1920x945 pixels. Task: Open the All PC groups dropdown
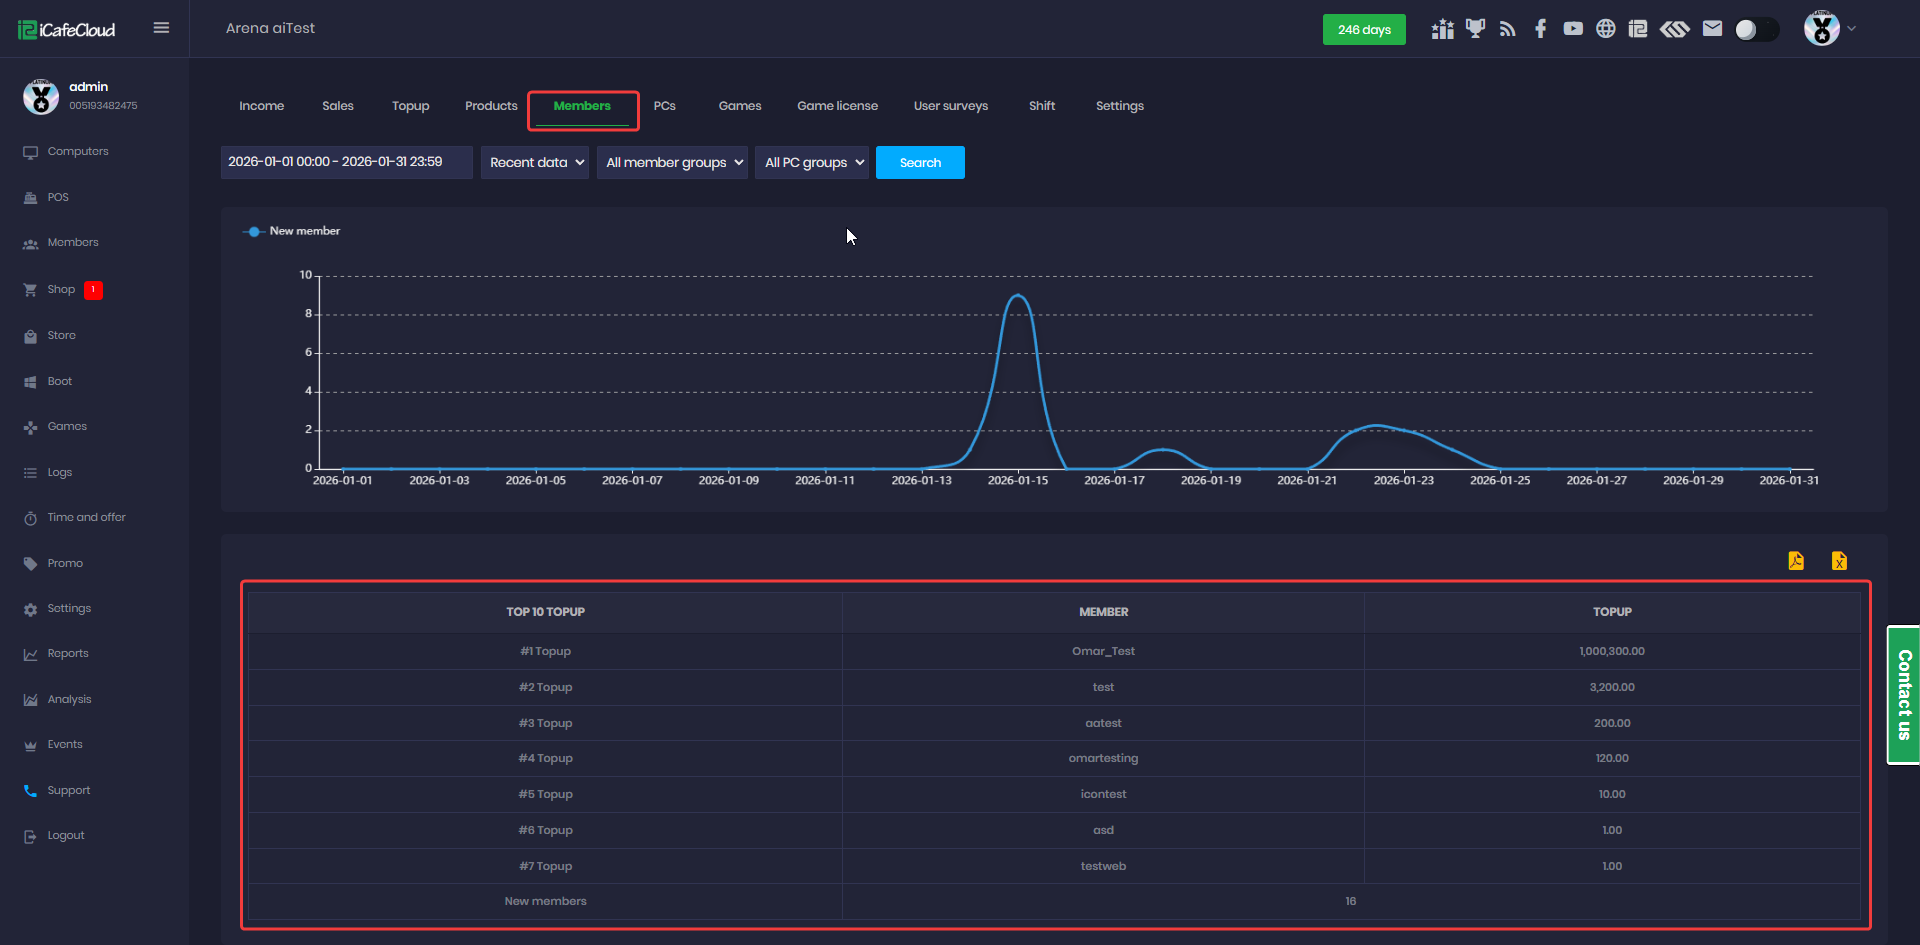pyautogui.click(x=812, y=162)
